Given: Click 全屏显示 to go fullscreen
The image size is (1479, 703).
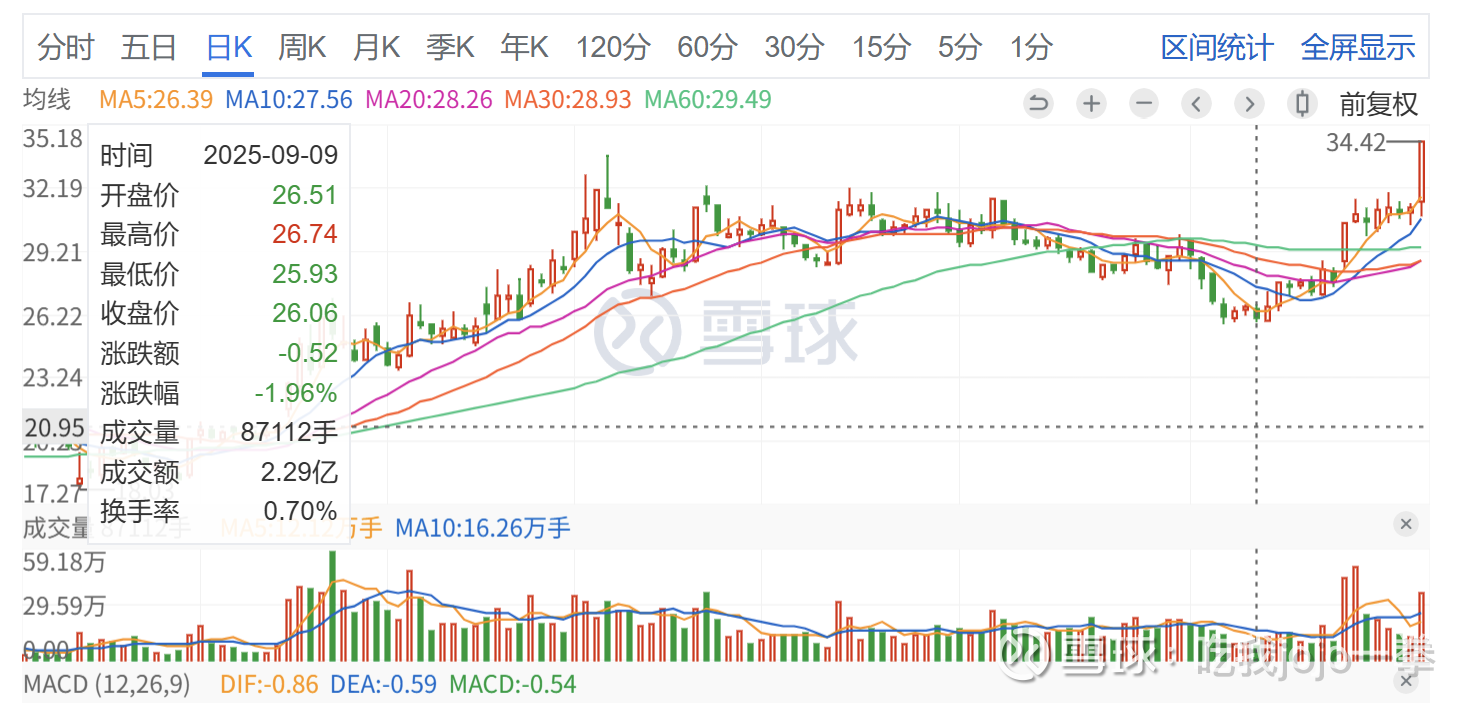Looking at the screenshot, I should tap(1358, 47).
